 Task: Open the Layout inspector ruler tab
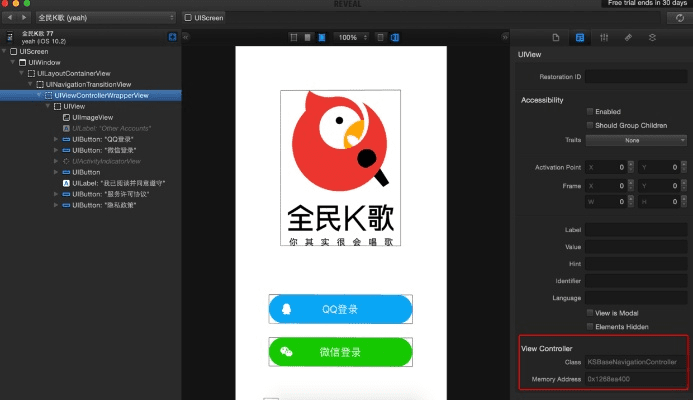tap(628, 38)
